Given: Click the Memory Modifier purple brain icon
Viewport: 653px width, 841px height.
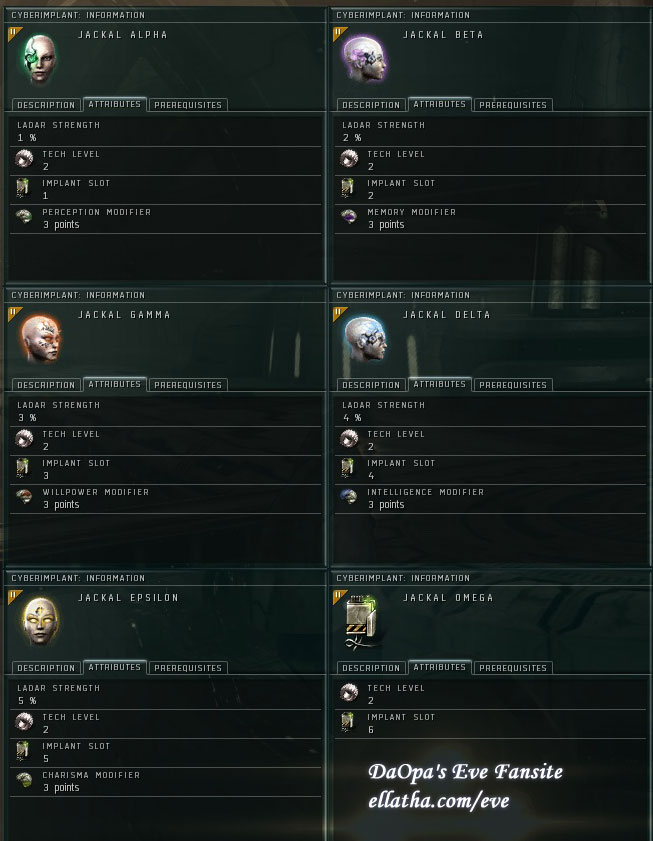Looking at the screenshot, I should (x=349, y=217).
